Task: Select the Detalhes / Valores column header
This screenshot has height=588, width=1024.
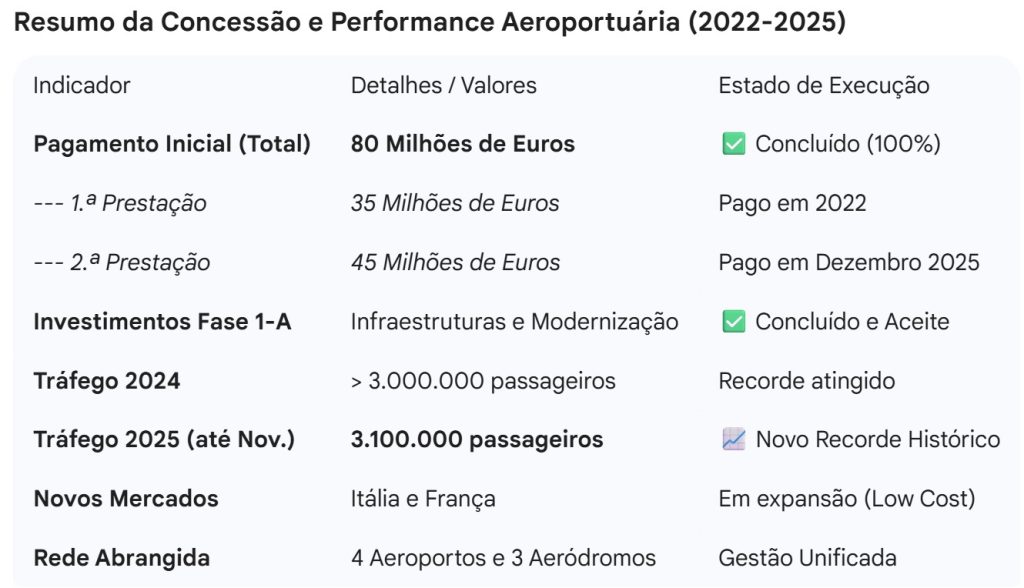Action: [443, 85]
